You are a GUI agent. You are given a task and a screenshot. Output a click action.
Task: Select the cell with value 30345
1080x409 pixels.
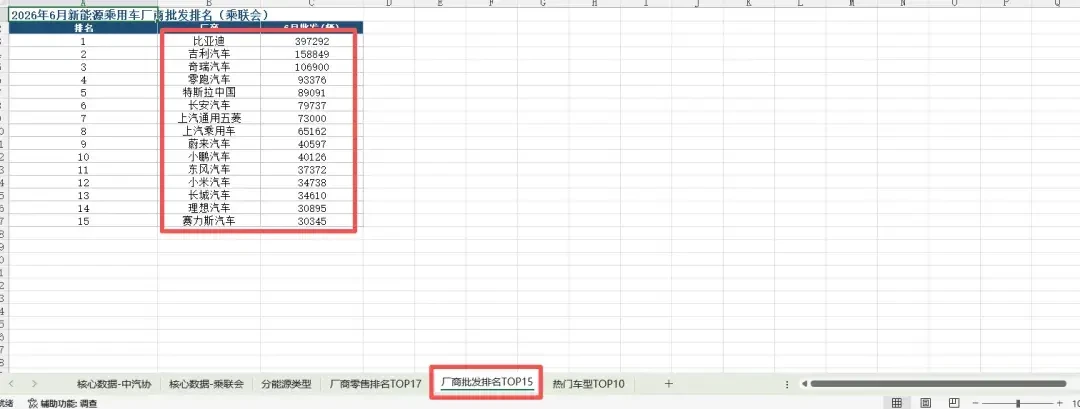(x=311, y=221)
